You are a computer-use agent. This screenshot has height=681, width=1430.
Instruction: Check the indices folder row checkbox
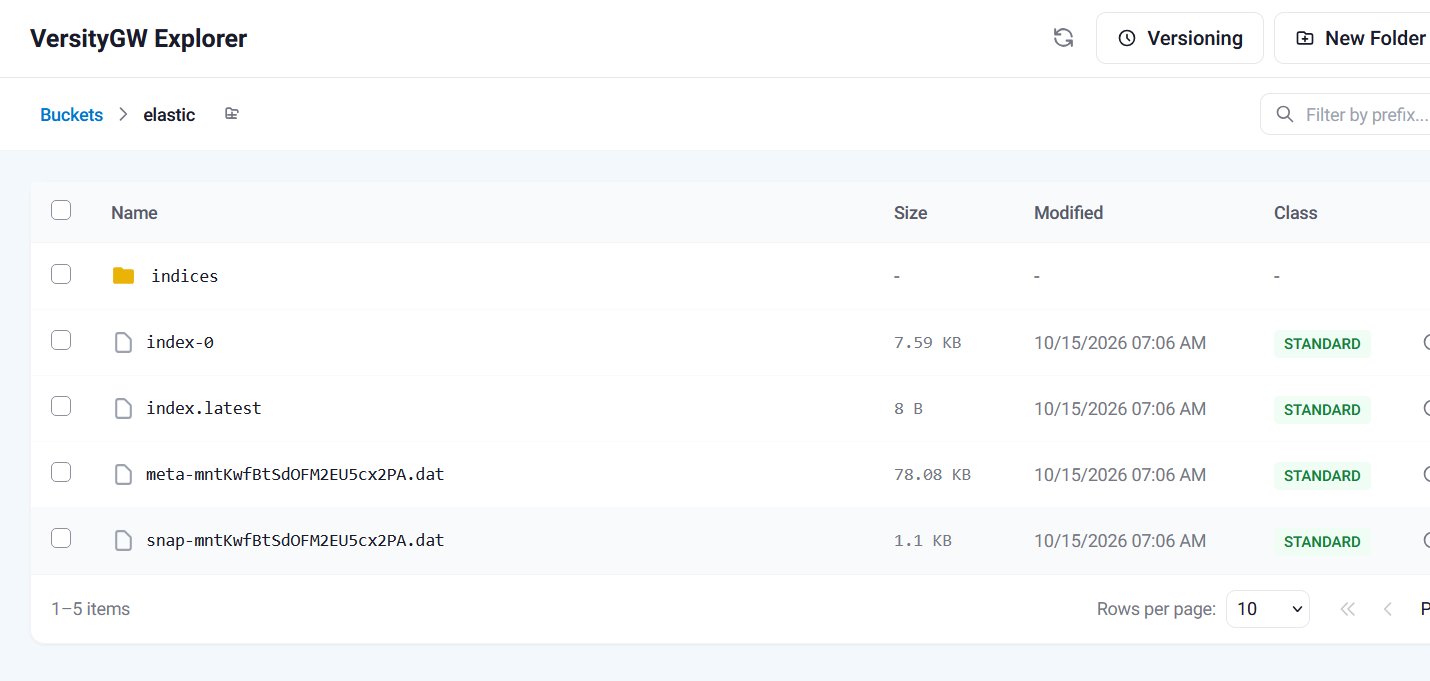click(61, 274)
